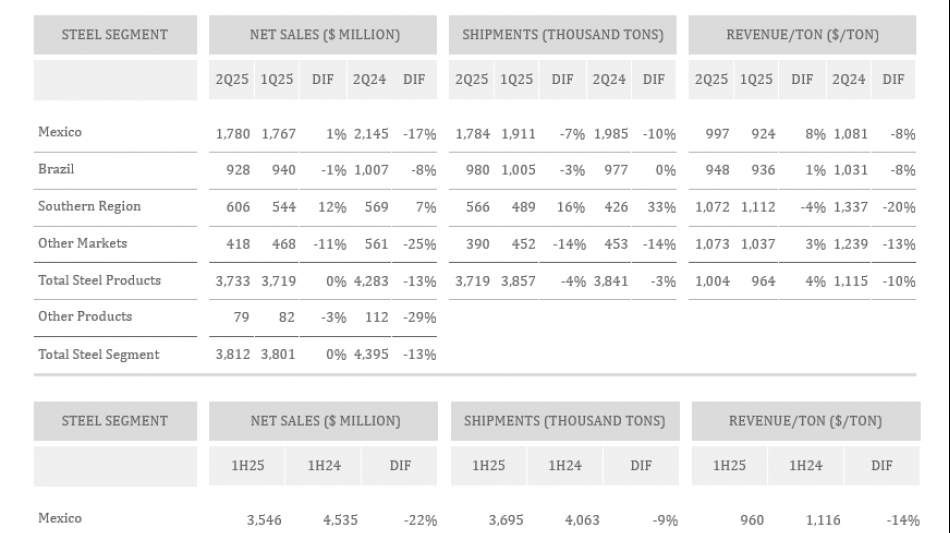Image resolution: width=950 pixels, height=533 pixels.
Task: Click the 4,395 total net sales value
Action: pyautogui.click(x=370, y=354)
